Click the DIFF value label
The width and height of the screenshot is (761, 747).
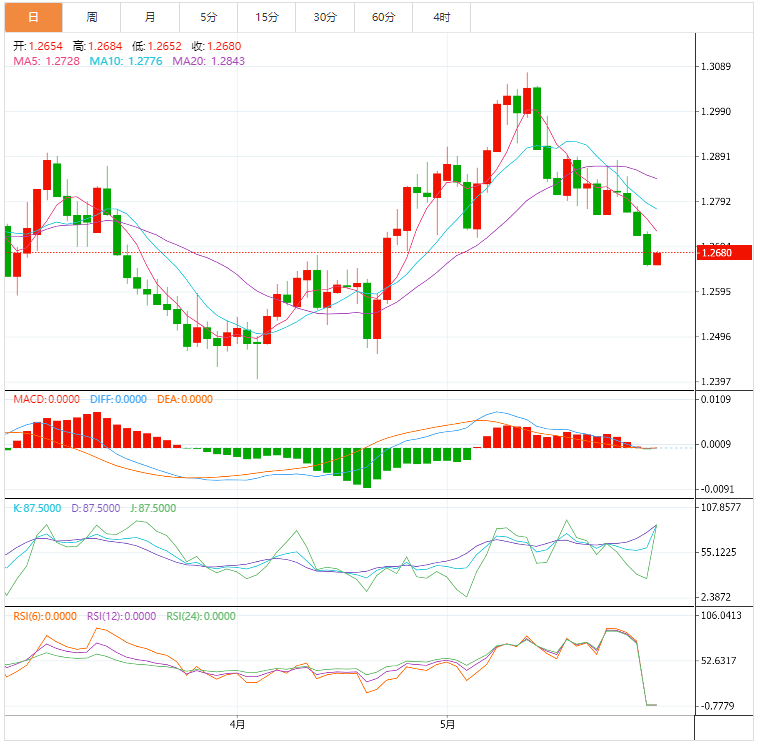pyautogui.click(x=118, y=399)
